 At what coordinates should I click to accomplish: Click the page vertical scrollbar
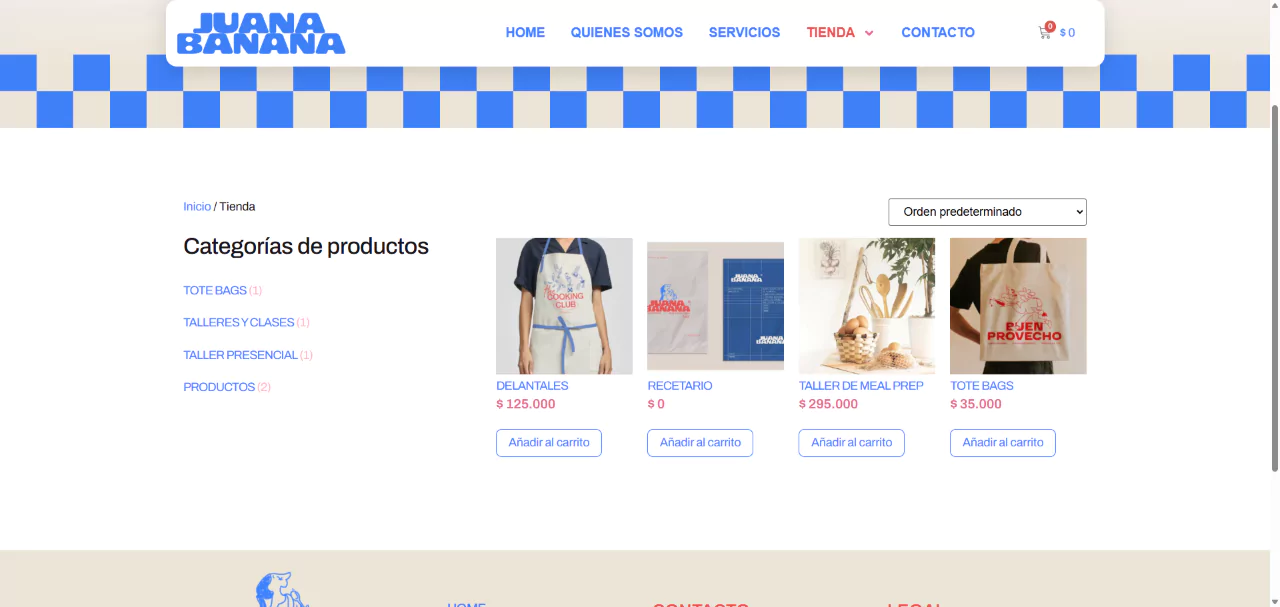point(1274,285)
